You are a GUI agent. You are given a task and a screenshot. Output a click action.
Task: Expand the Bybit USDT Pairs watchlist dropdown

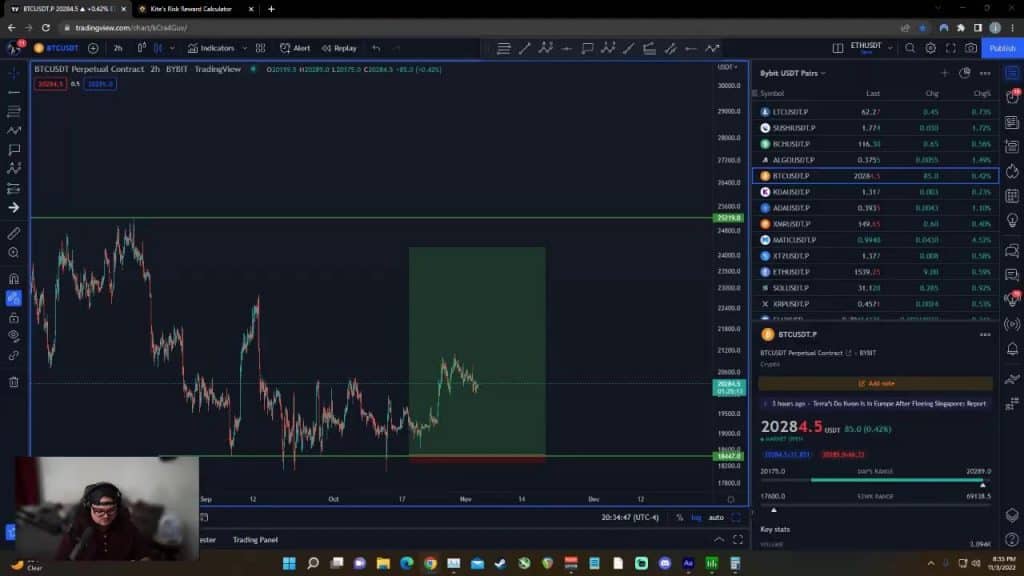pyautogui.click(x=794, y=73)
